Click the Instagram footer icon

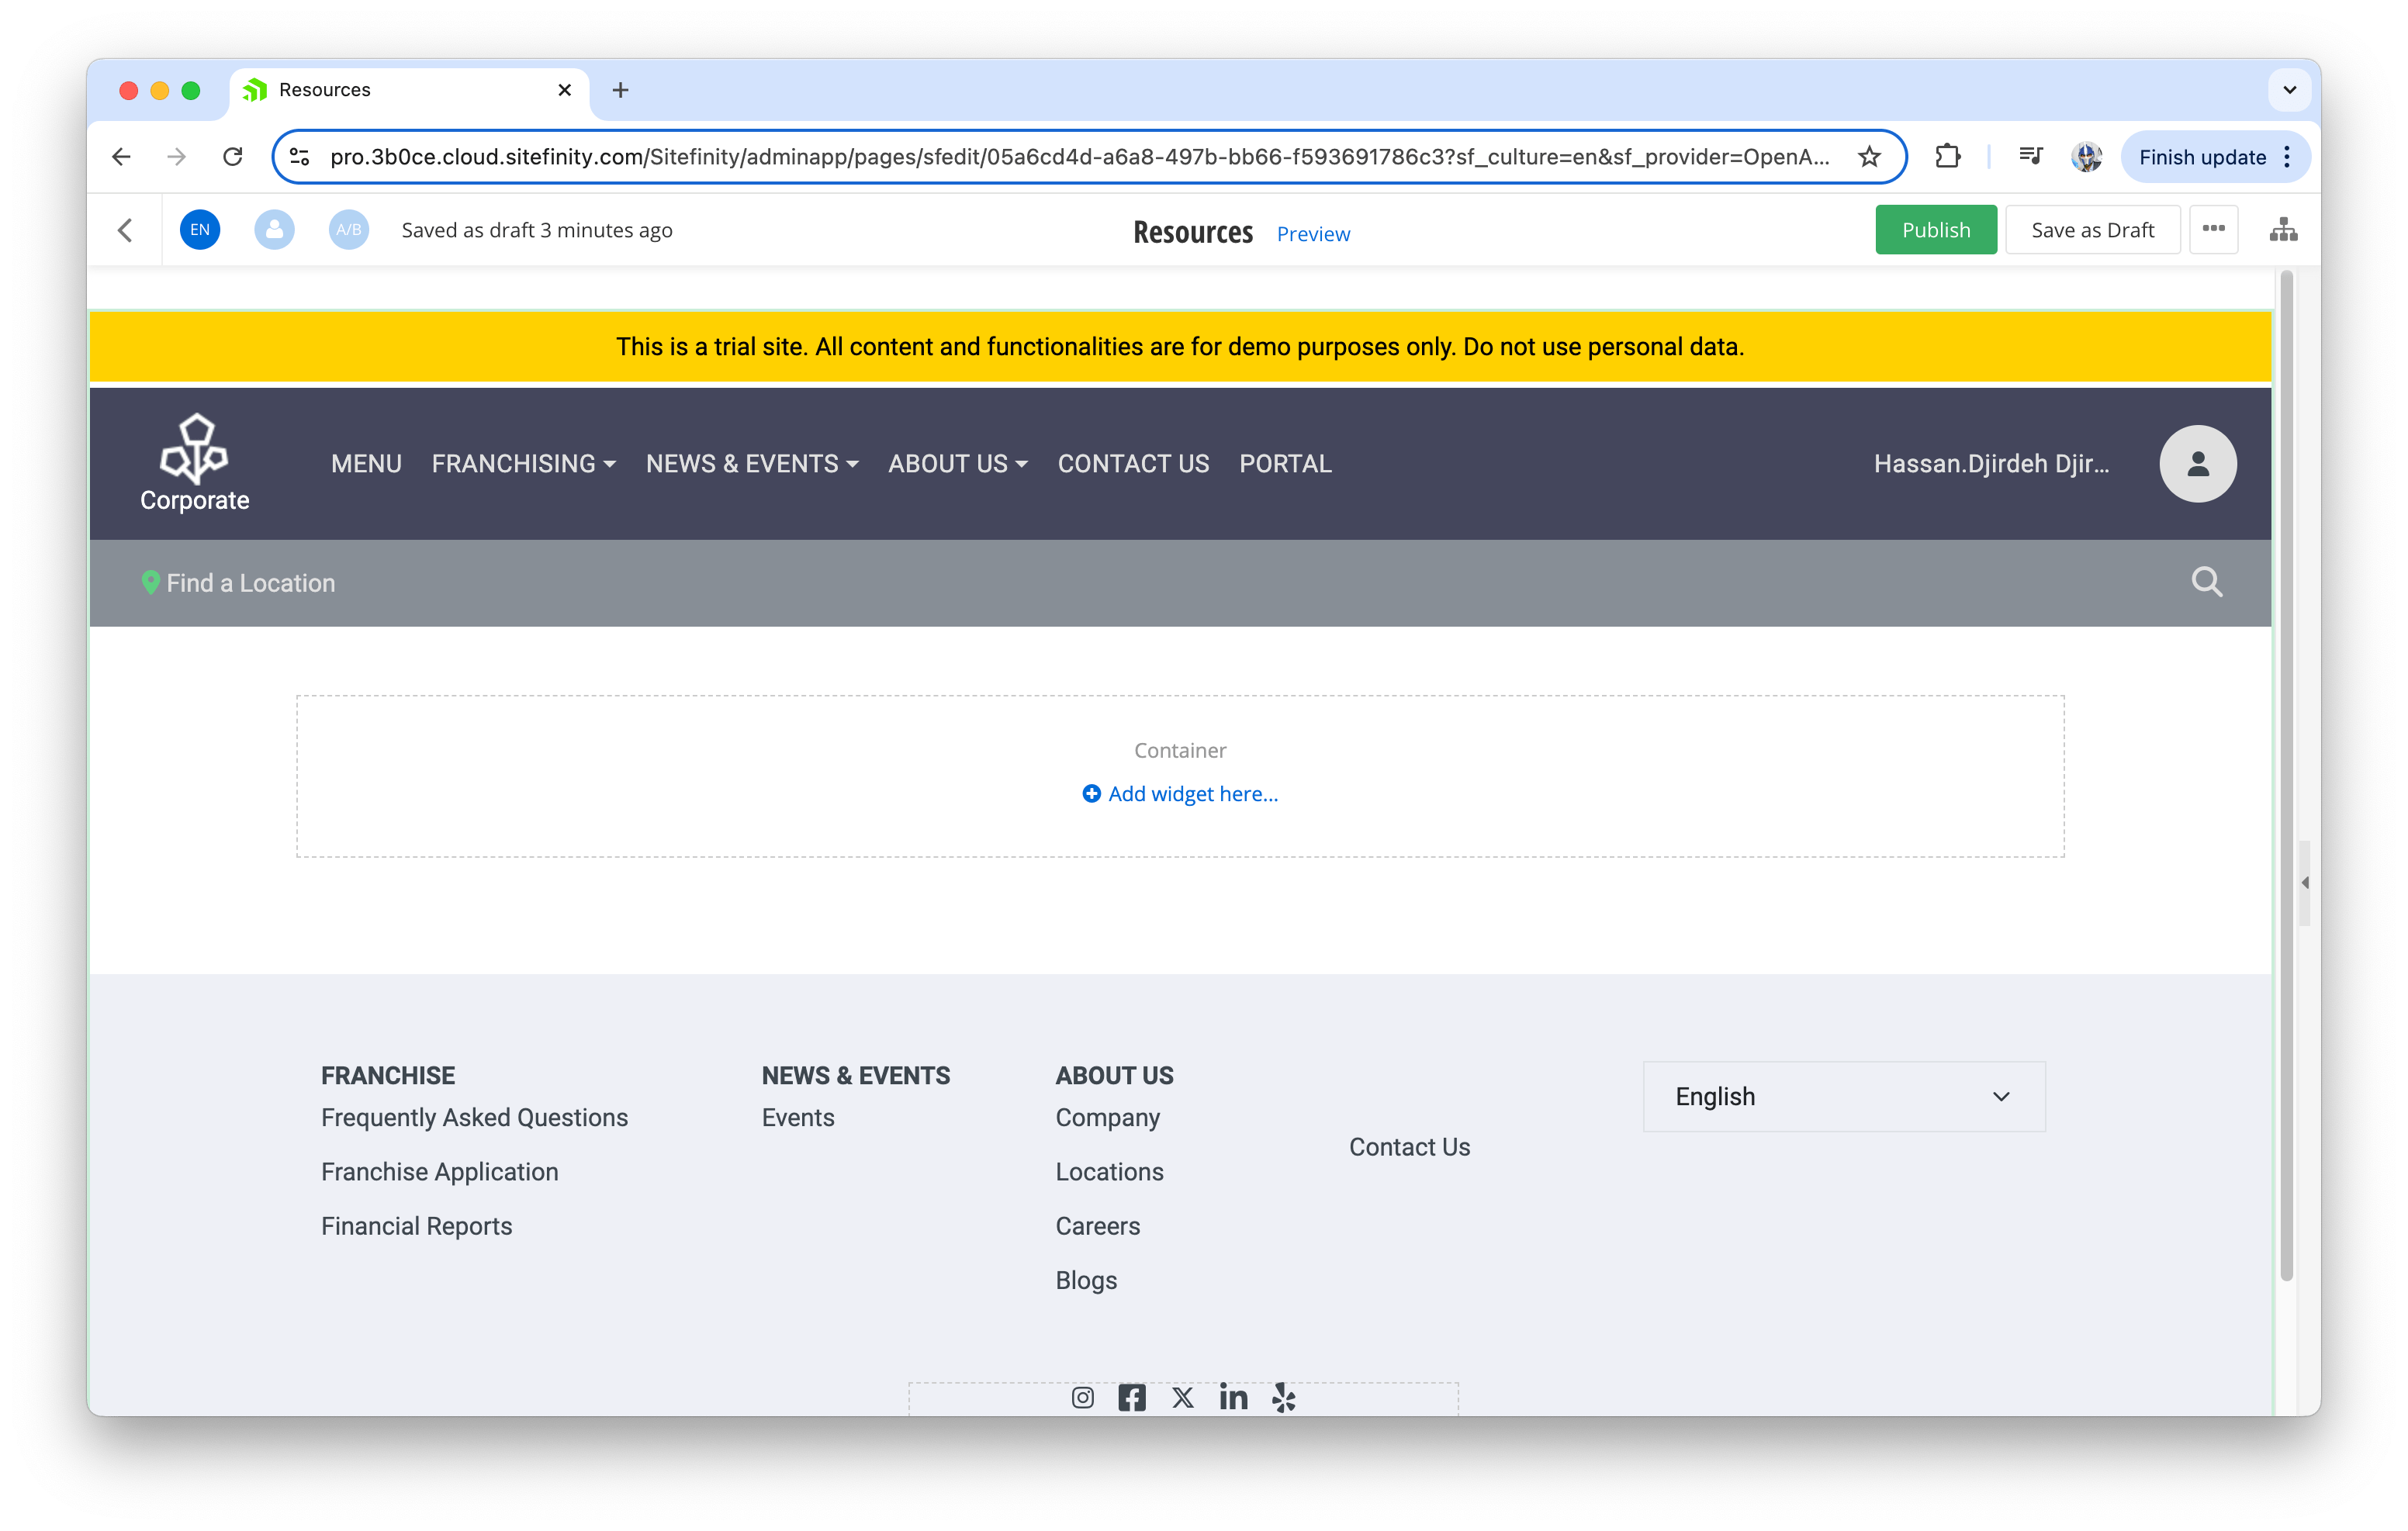[x=1082, y=1397]
